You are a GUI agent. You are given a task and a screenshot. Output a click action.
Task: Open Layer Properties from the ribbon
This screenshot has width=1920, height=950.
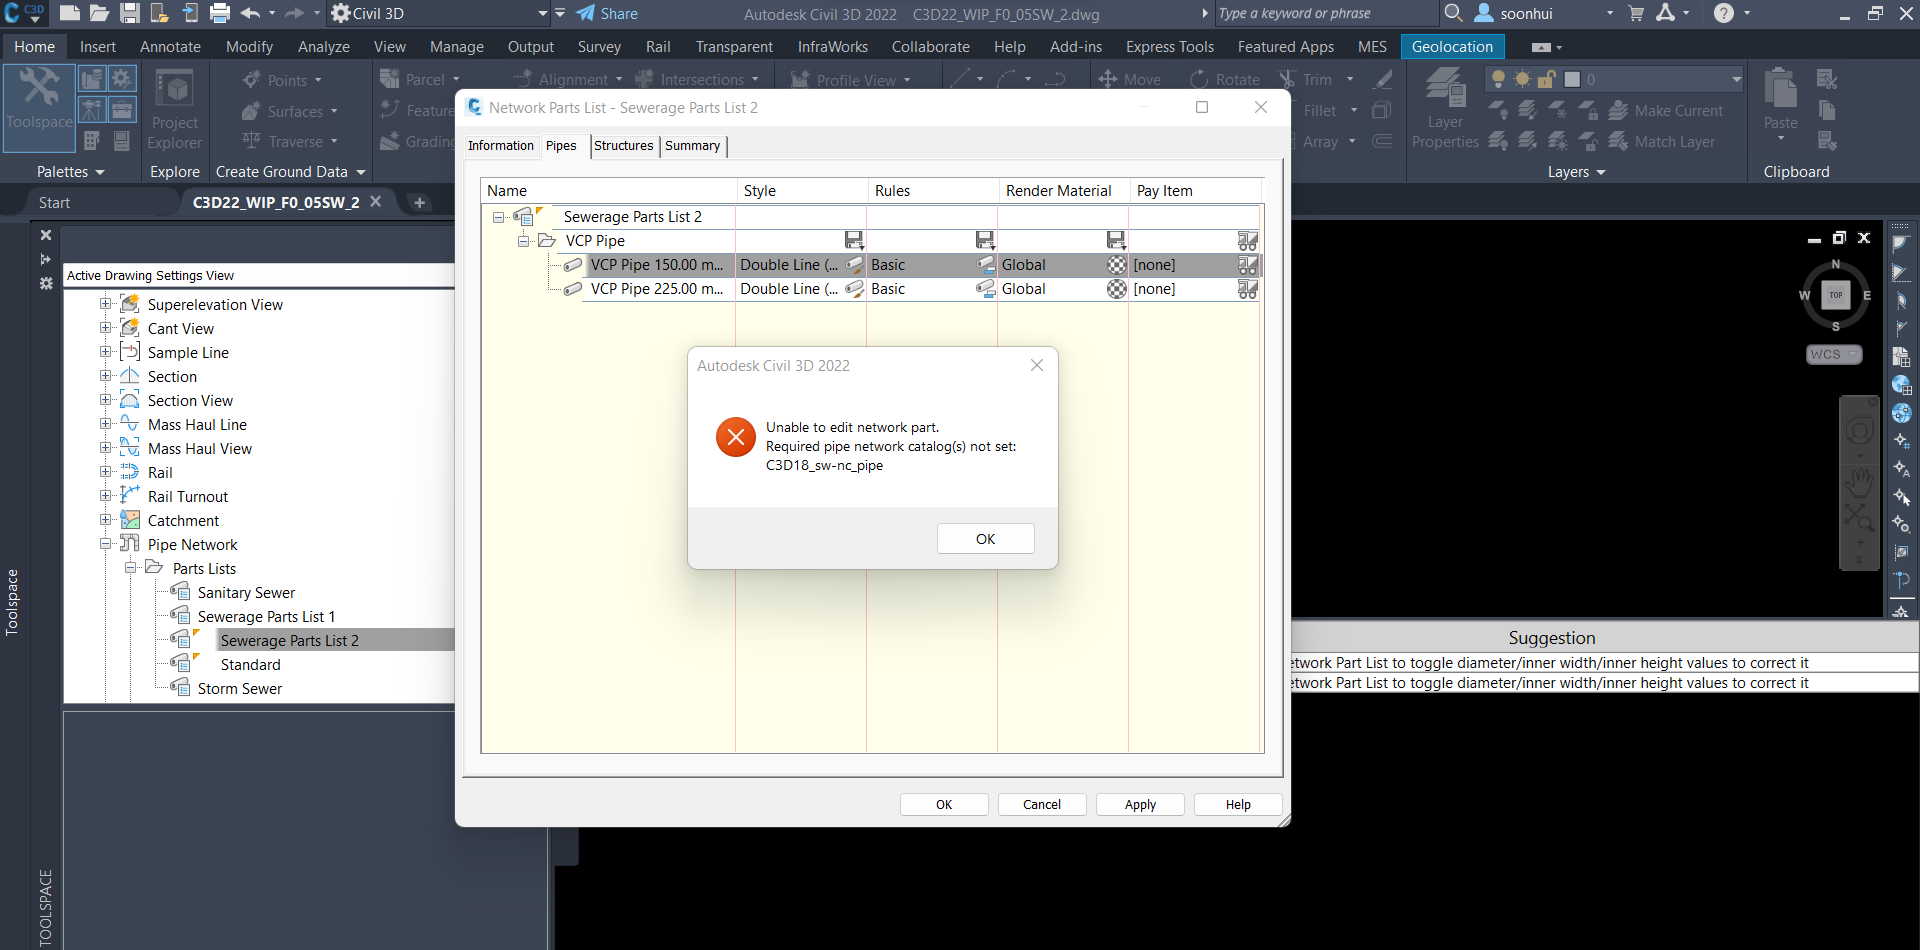point(1445,110)
